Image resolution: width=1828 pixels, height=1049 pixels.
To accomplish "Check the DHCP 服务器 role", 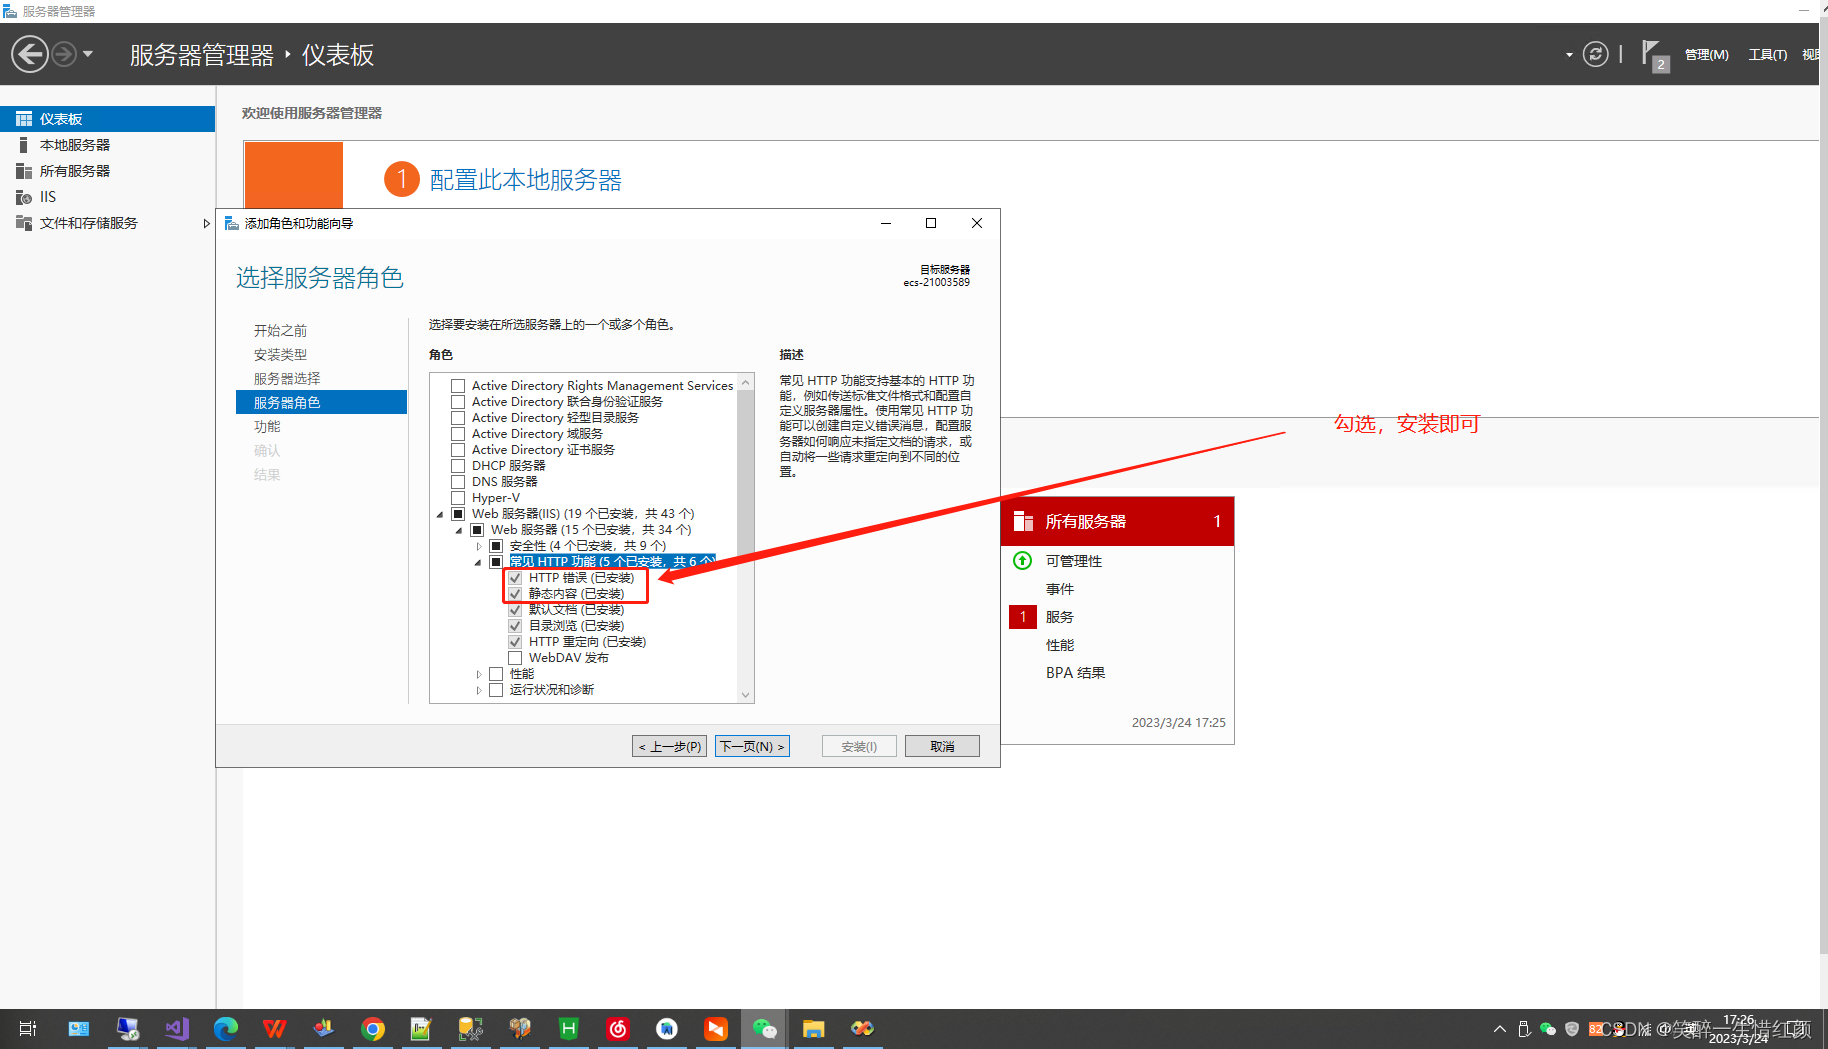I will point(458,466).
